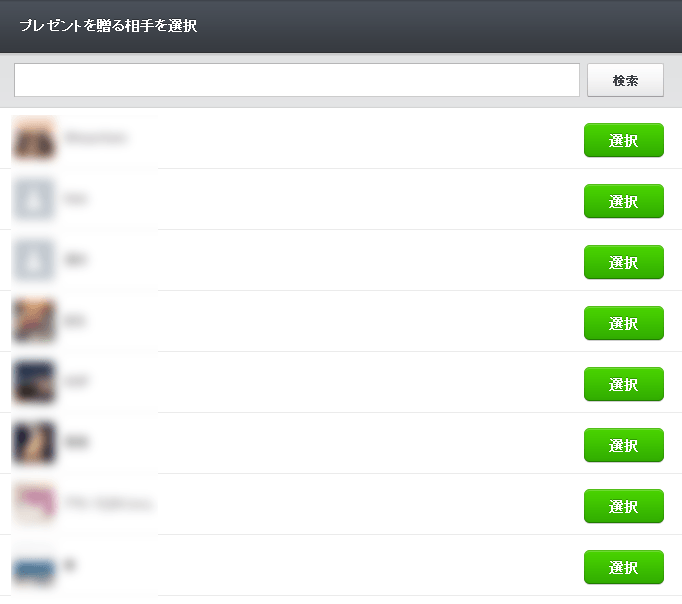
Task: Select the seventh friend with 選択 button
Action: [624, 506]
